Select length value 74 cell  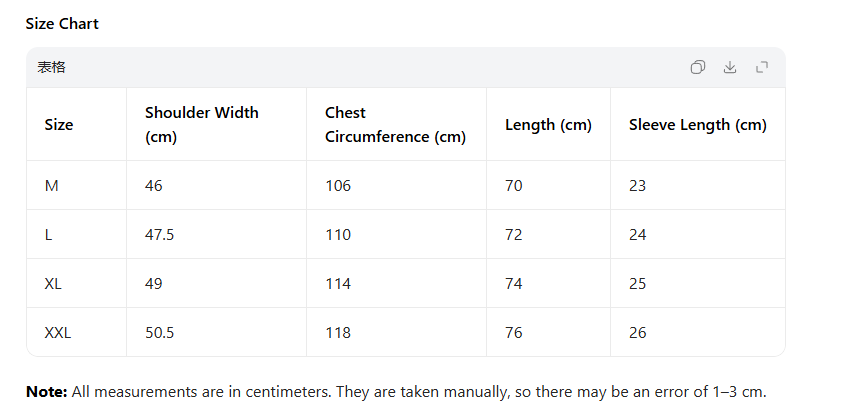pos(514,284)
